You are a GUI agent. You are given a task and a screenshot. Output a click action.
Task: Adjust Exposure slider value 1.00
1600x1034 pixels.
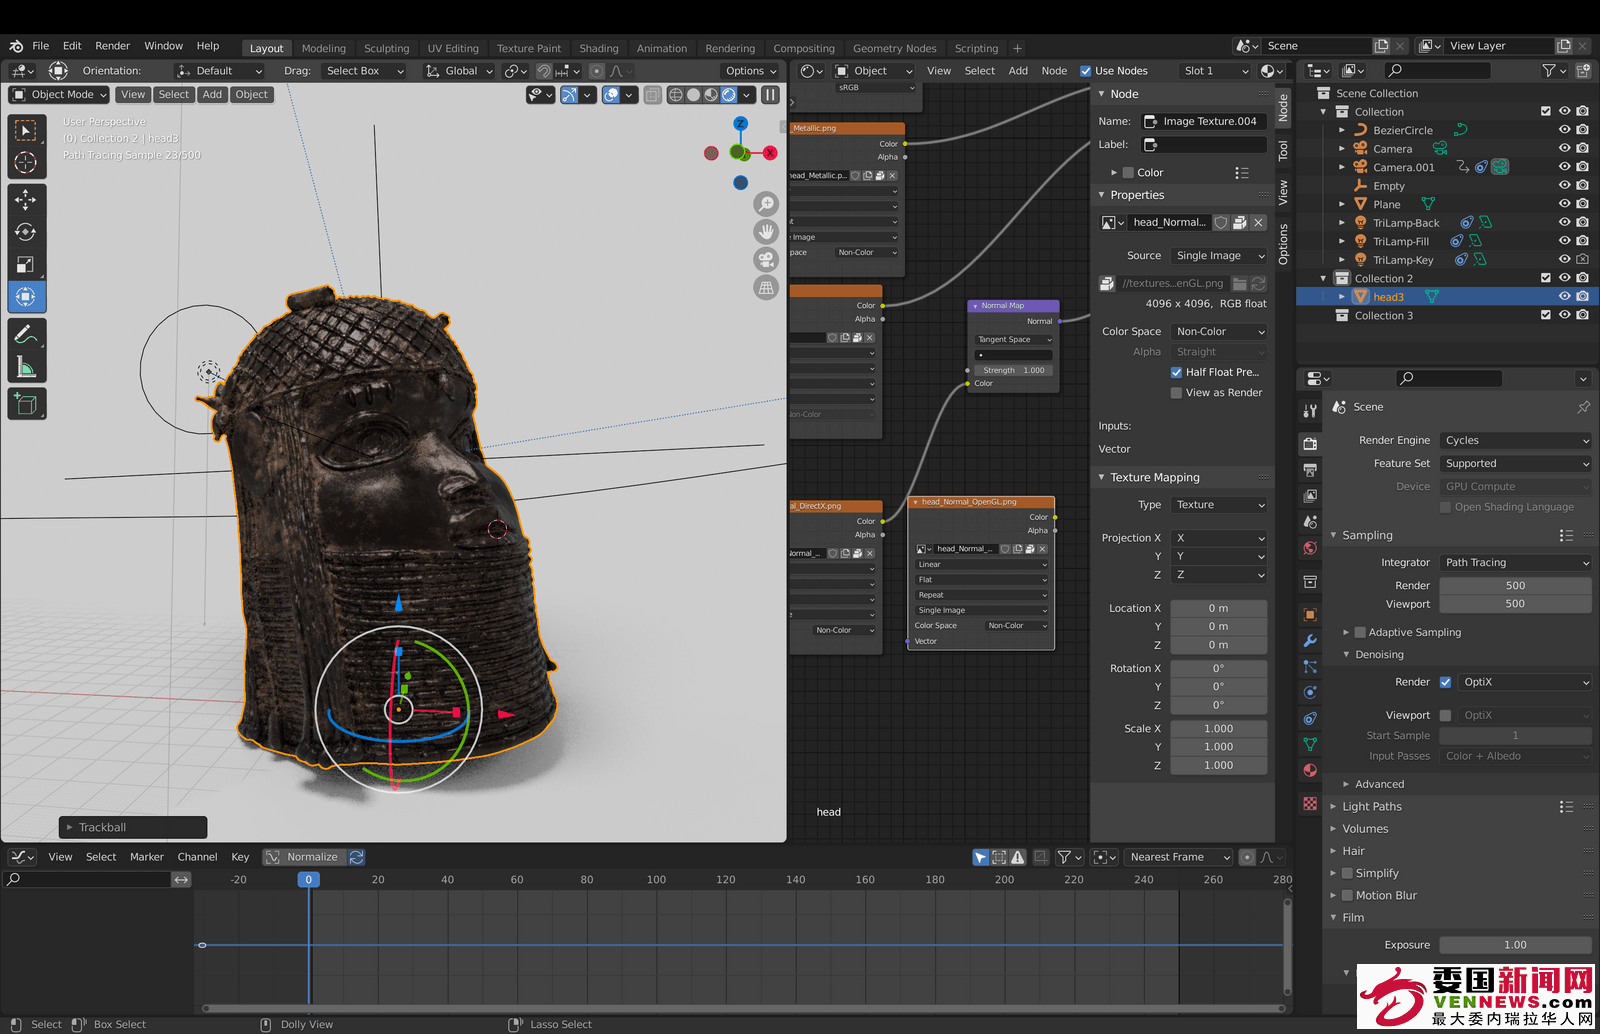(x=1516, y=945)
